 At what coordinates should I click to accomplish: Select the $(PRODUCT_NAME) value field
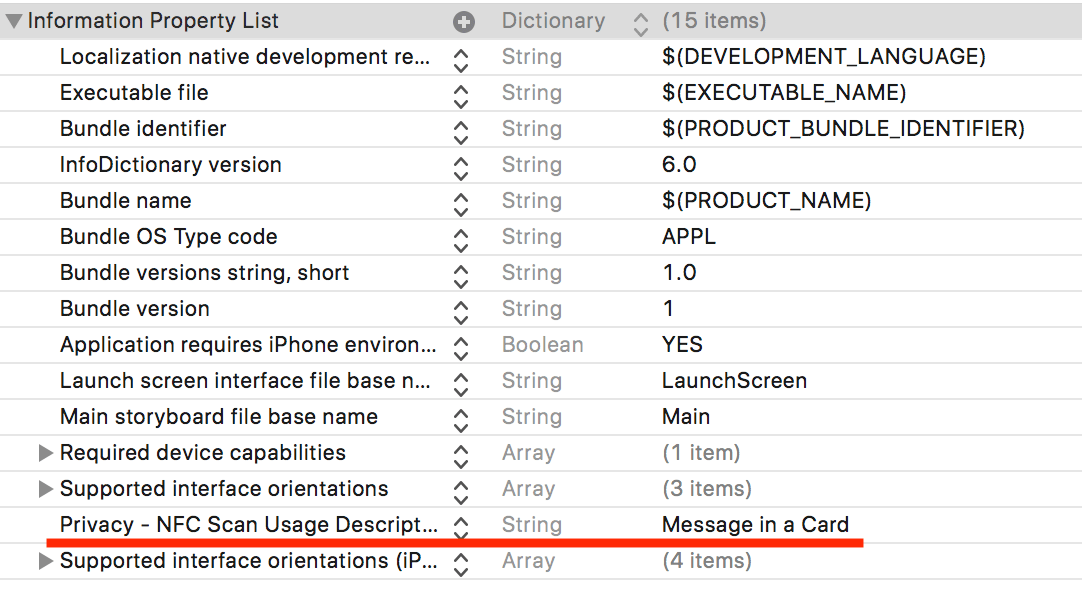(x=766, y=201)
